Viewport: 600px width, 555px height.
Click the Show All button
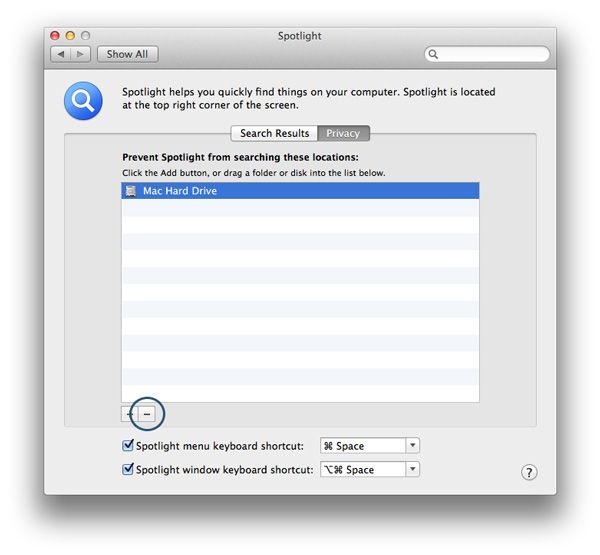click(x=127, y=54)
